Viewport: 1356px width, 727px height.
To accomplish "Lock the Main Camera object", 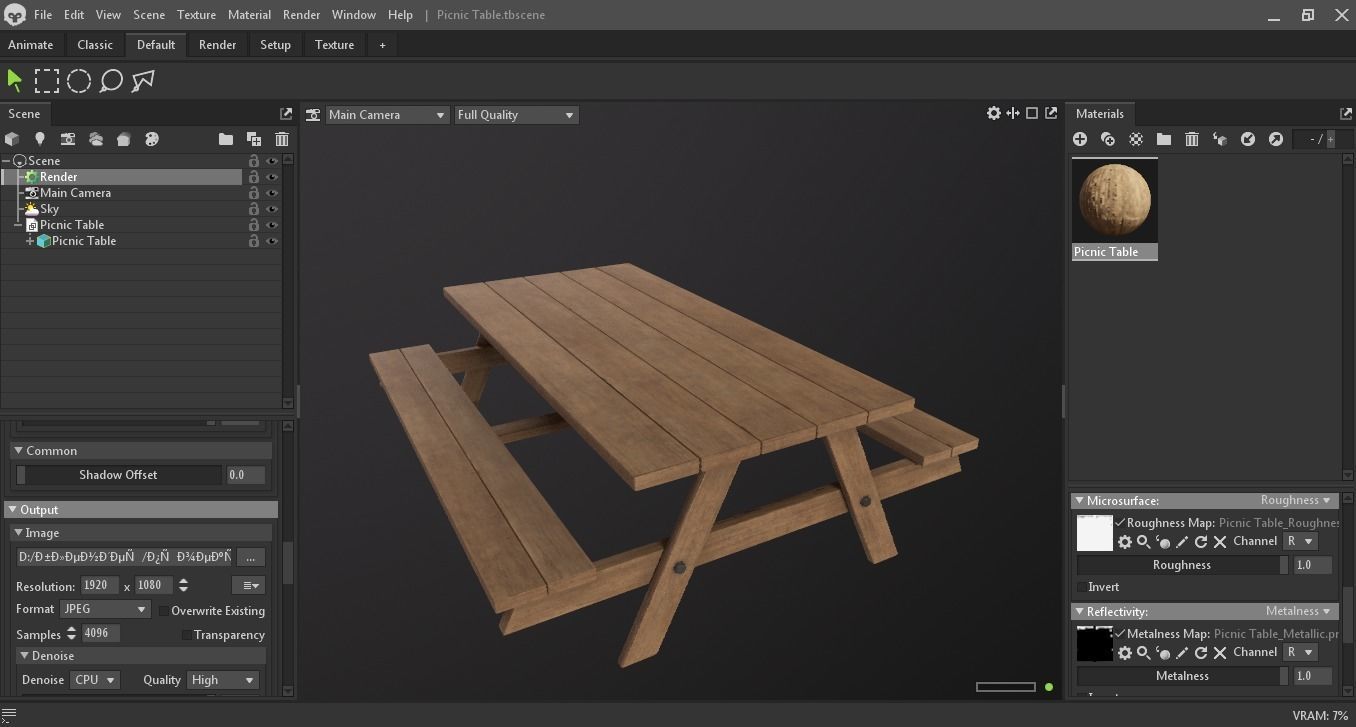I will (x=254, y=193).
